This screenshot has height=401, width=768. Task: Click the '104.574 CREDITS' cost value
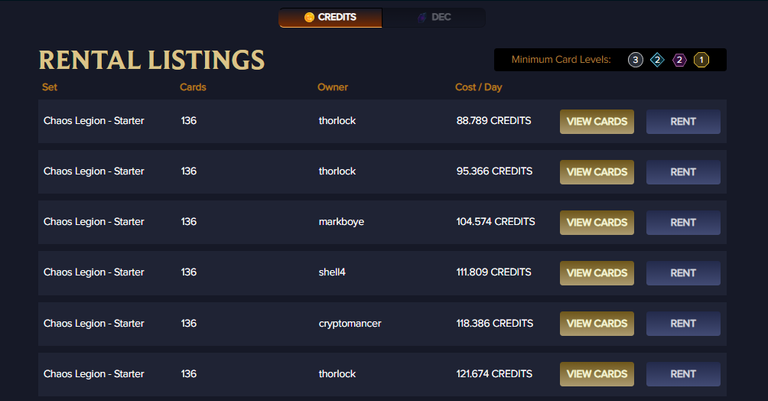tap(496, 221)
